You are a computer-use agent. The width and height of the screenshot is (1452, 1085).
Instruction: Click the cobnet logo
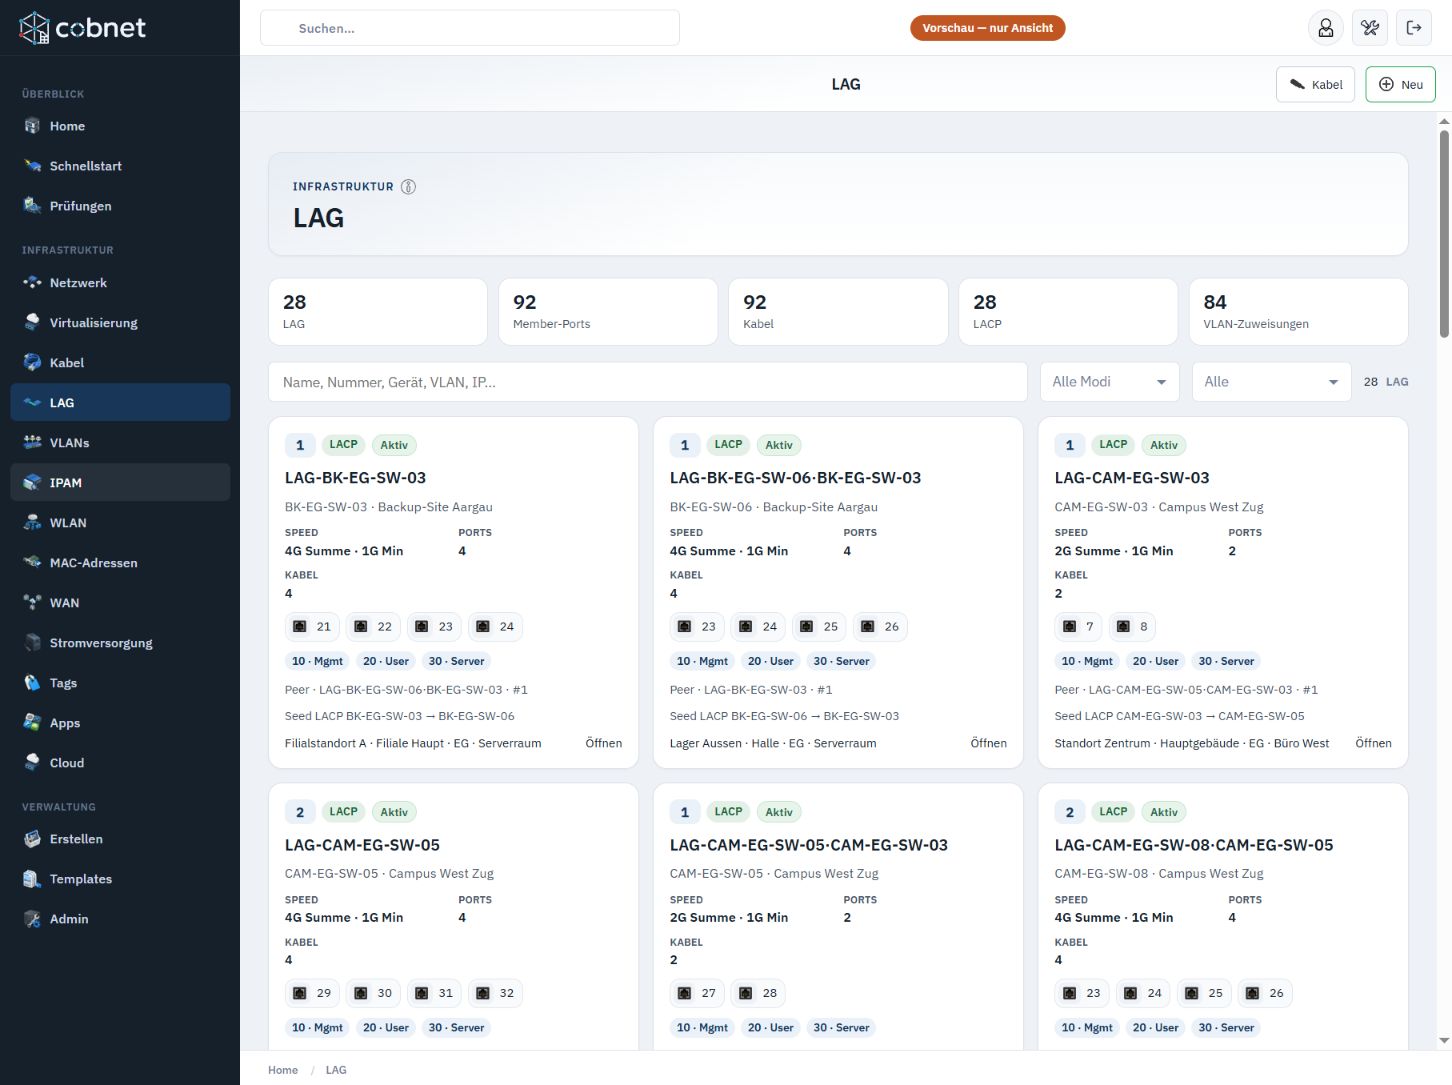(83, 28)
